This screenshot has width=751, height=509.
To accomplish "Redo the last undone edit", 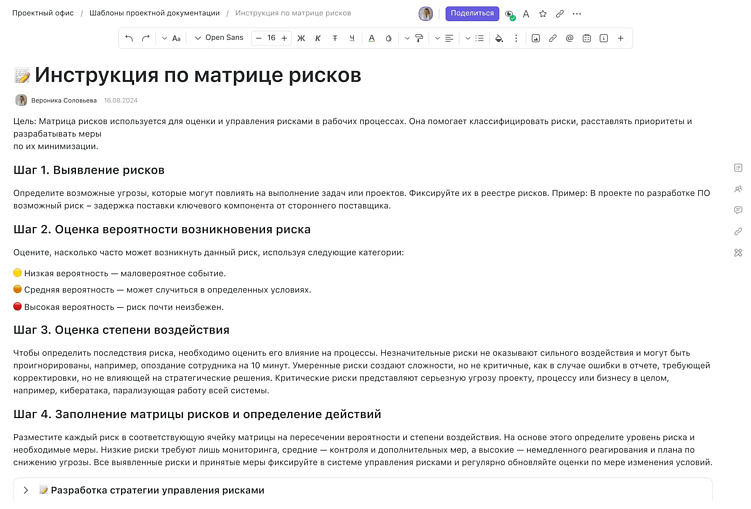I will 146,38.
